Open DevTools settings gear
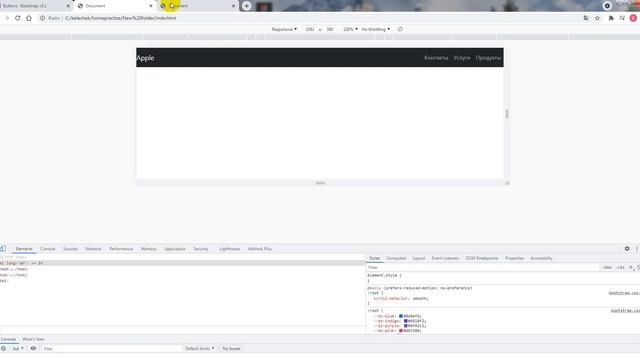Viewport: 640px width, 360px height. [627, 249]
